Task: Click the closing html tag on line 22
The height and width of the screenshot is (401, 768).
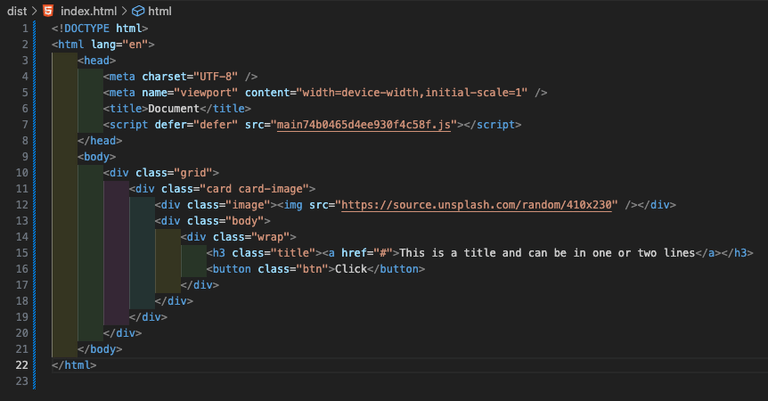Action: (x=74, y=365)
